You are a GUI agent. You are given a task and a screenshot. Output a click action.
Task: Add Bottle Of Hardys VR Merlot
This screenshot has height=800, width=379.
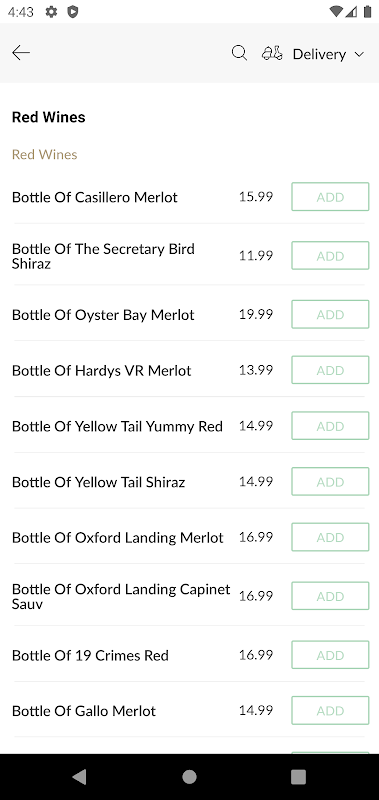[x=330, y=370]
